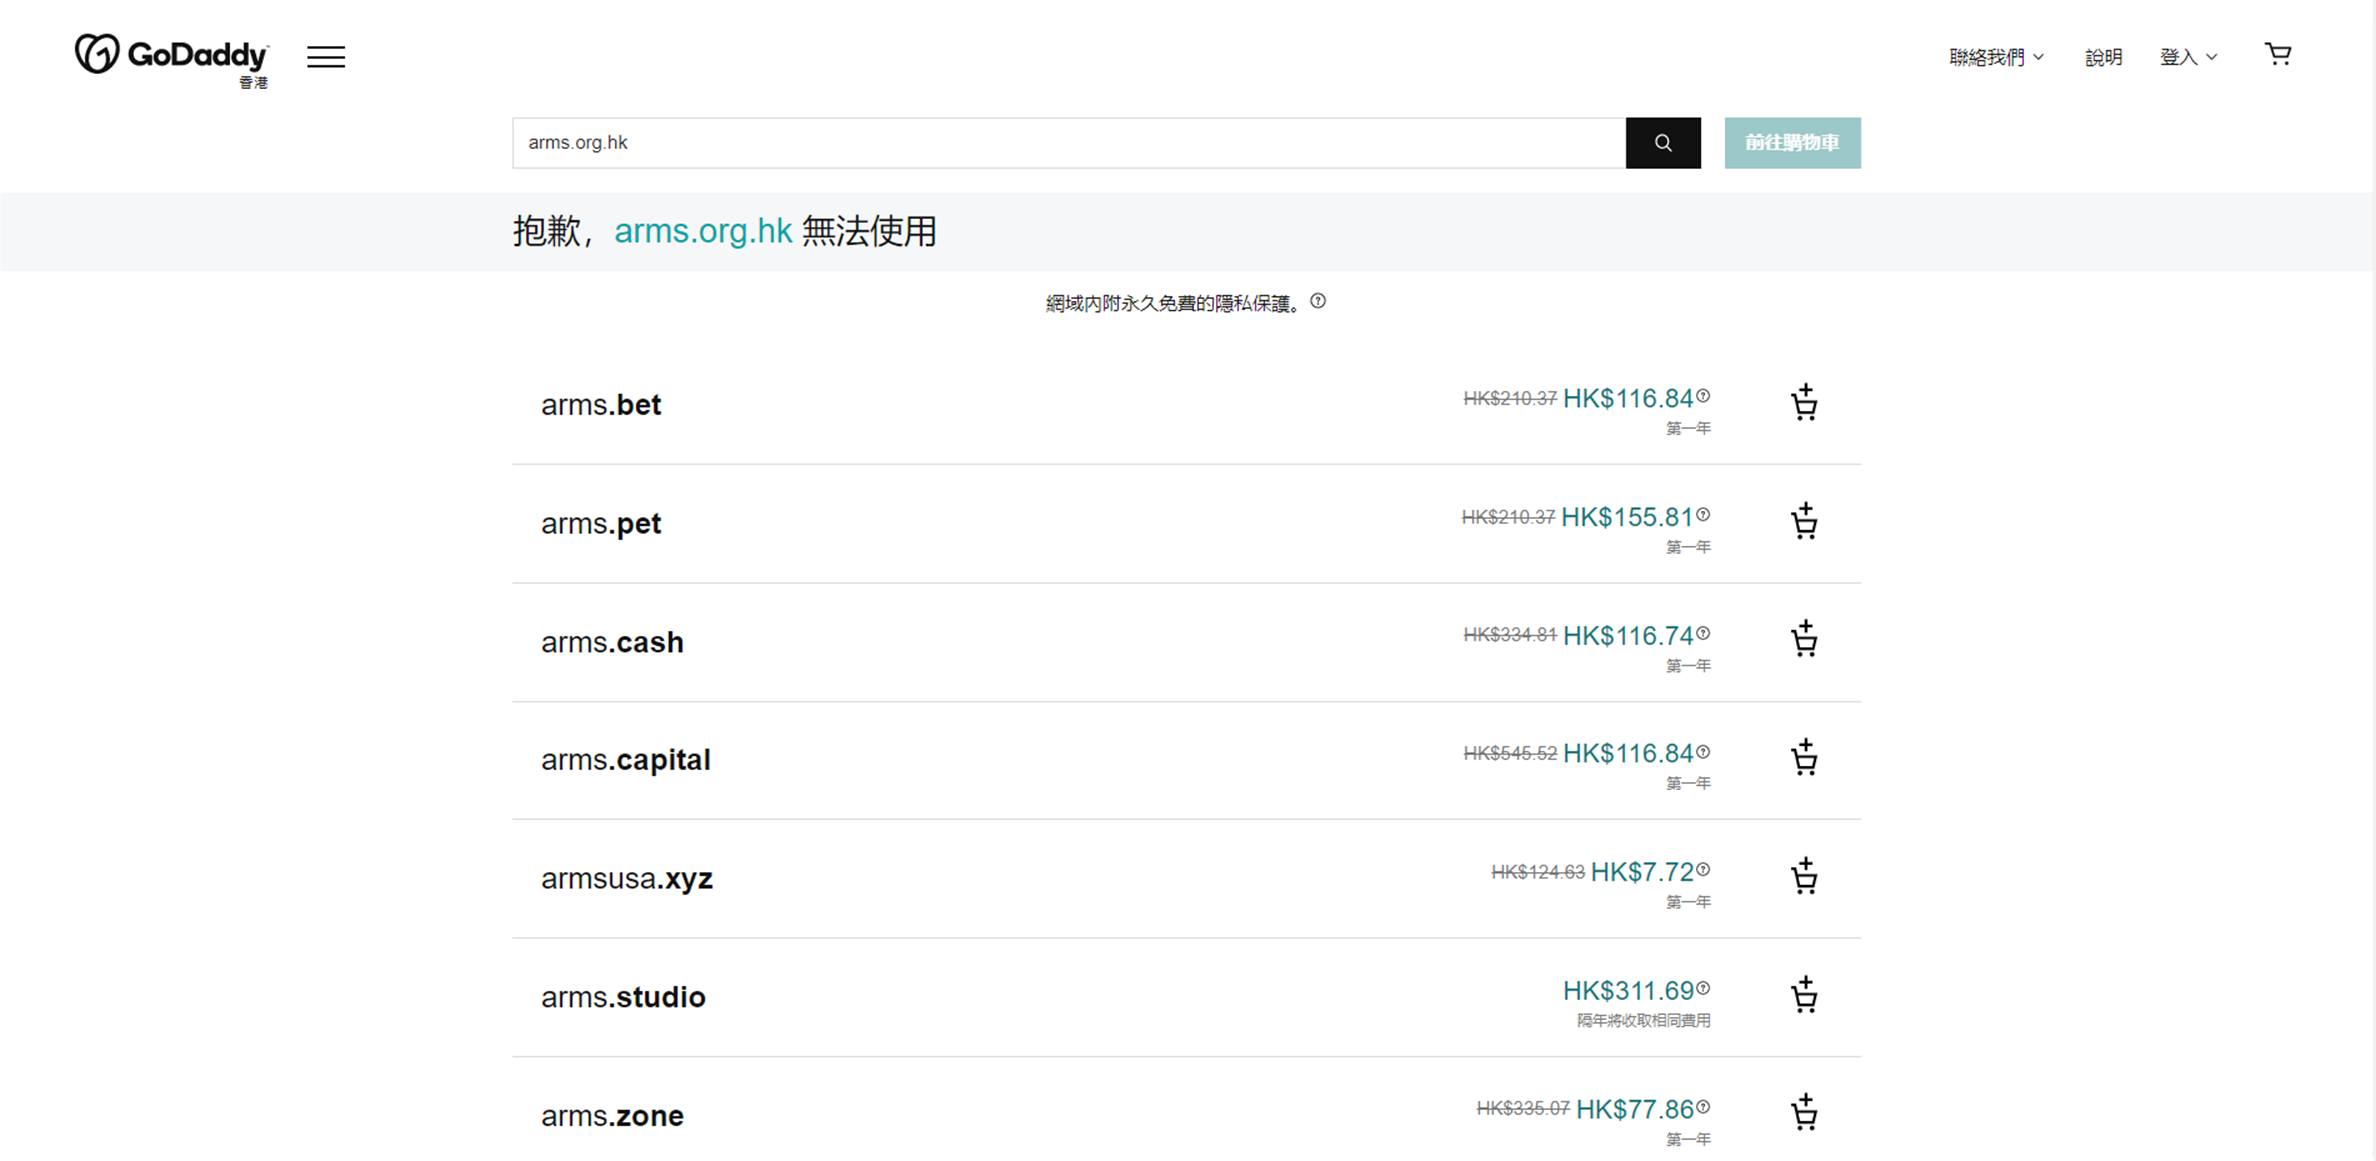Add arms.bet to cart

1804,403
